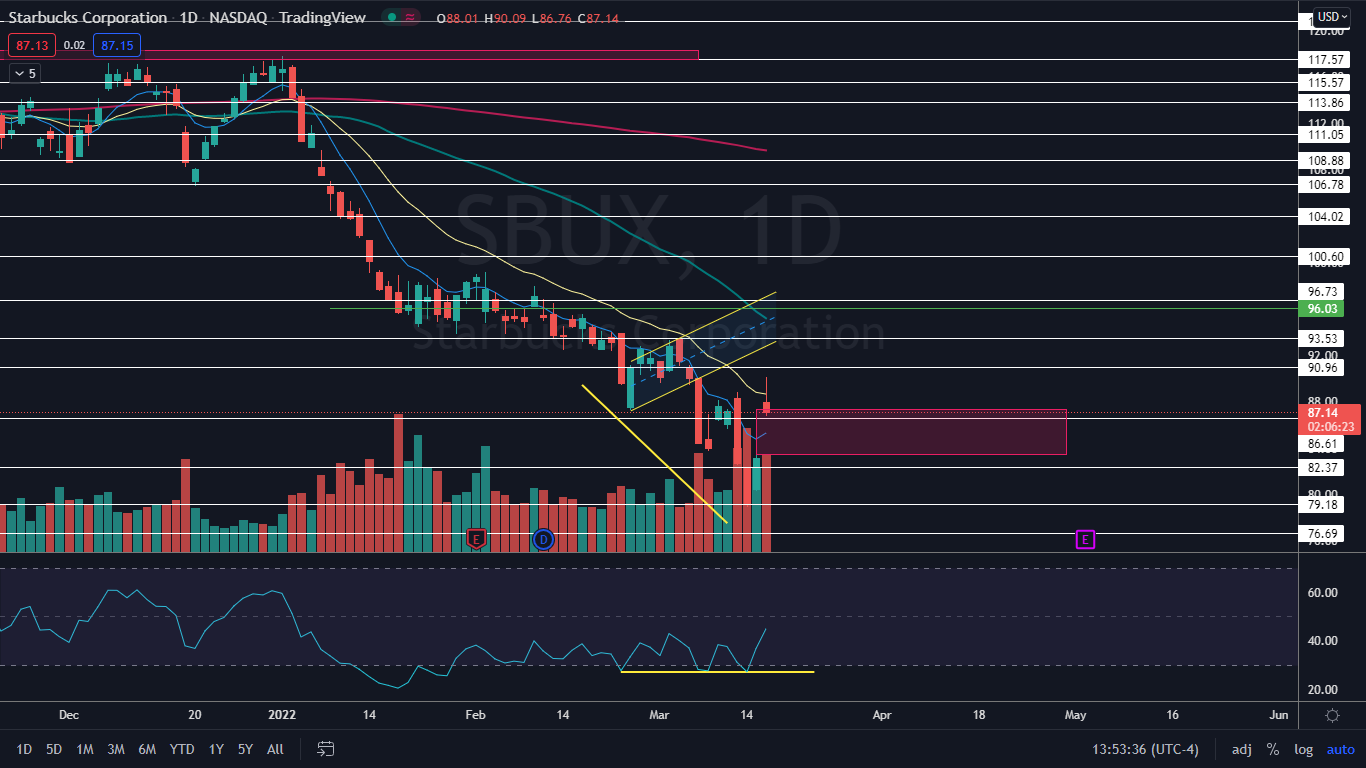Select the All date range
This screenshot has width=1366, height=768.
(x=276, y=749)
